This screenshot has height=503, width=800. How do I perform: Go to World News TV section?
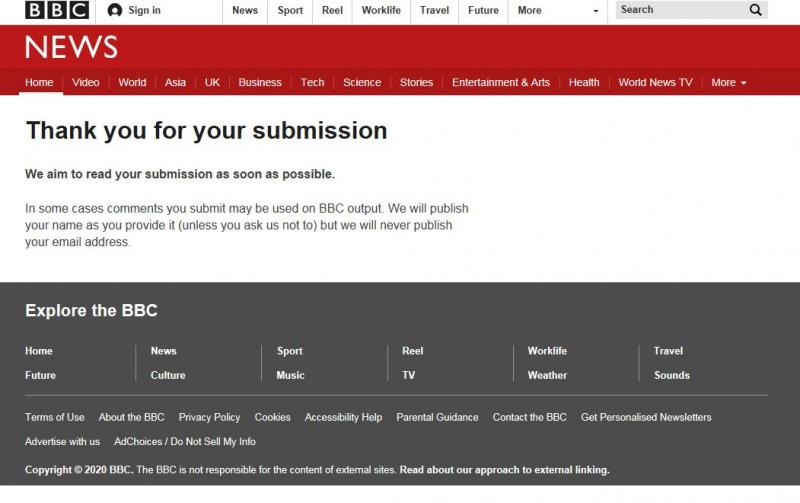(655, 82)
